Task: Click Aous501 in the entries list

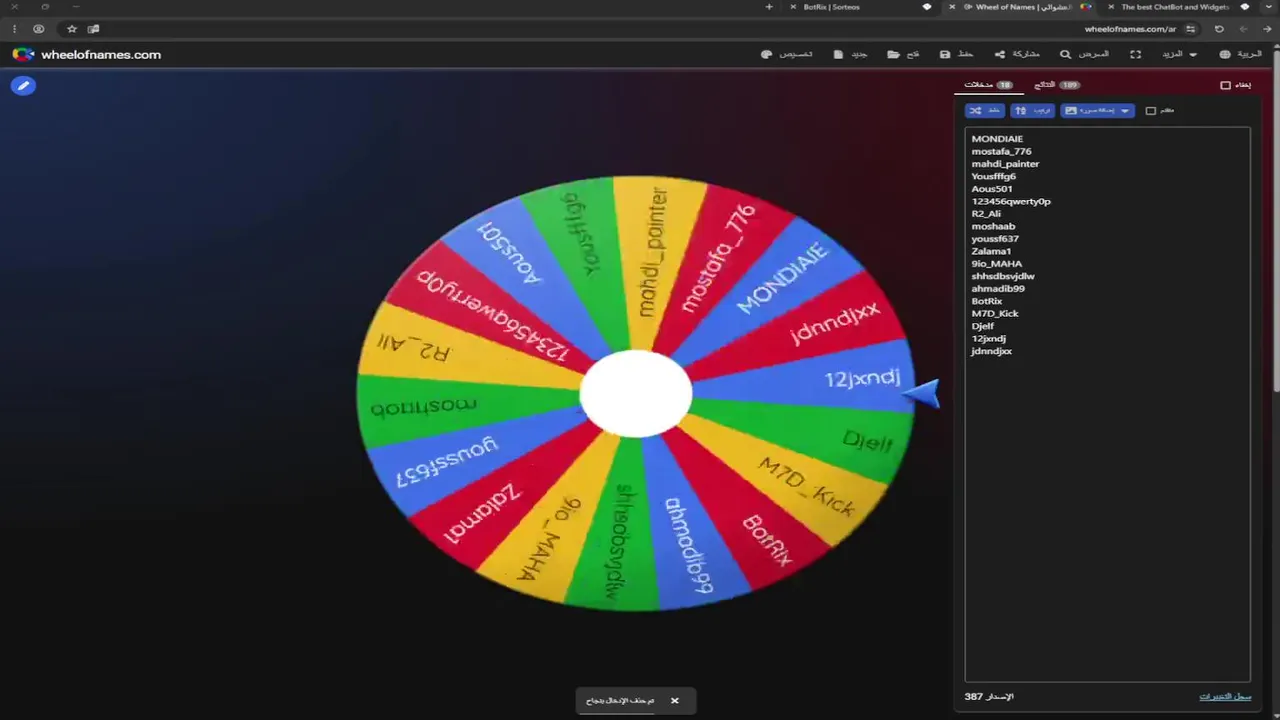Action: point(992,189)
